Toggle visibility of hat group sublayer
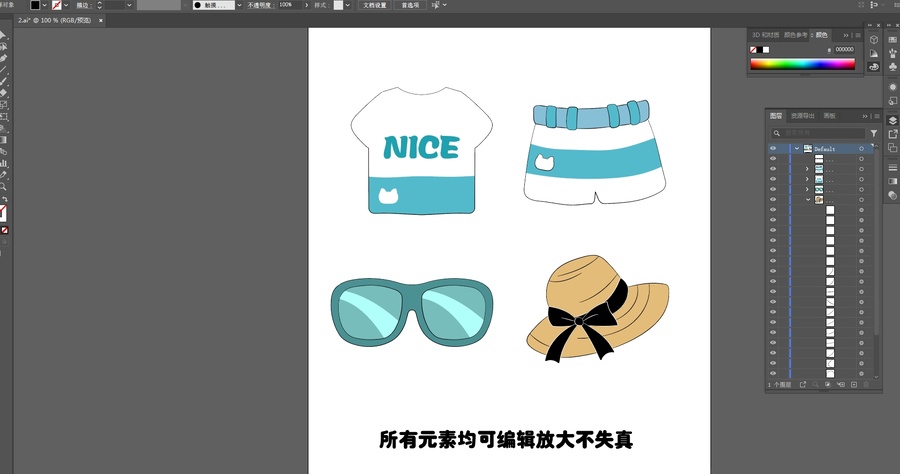Viewport: 900px width, 474px height. tap(773, 200)
